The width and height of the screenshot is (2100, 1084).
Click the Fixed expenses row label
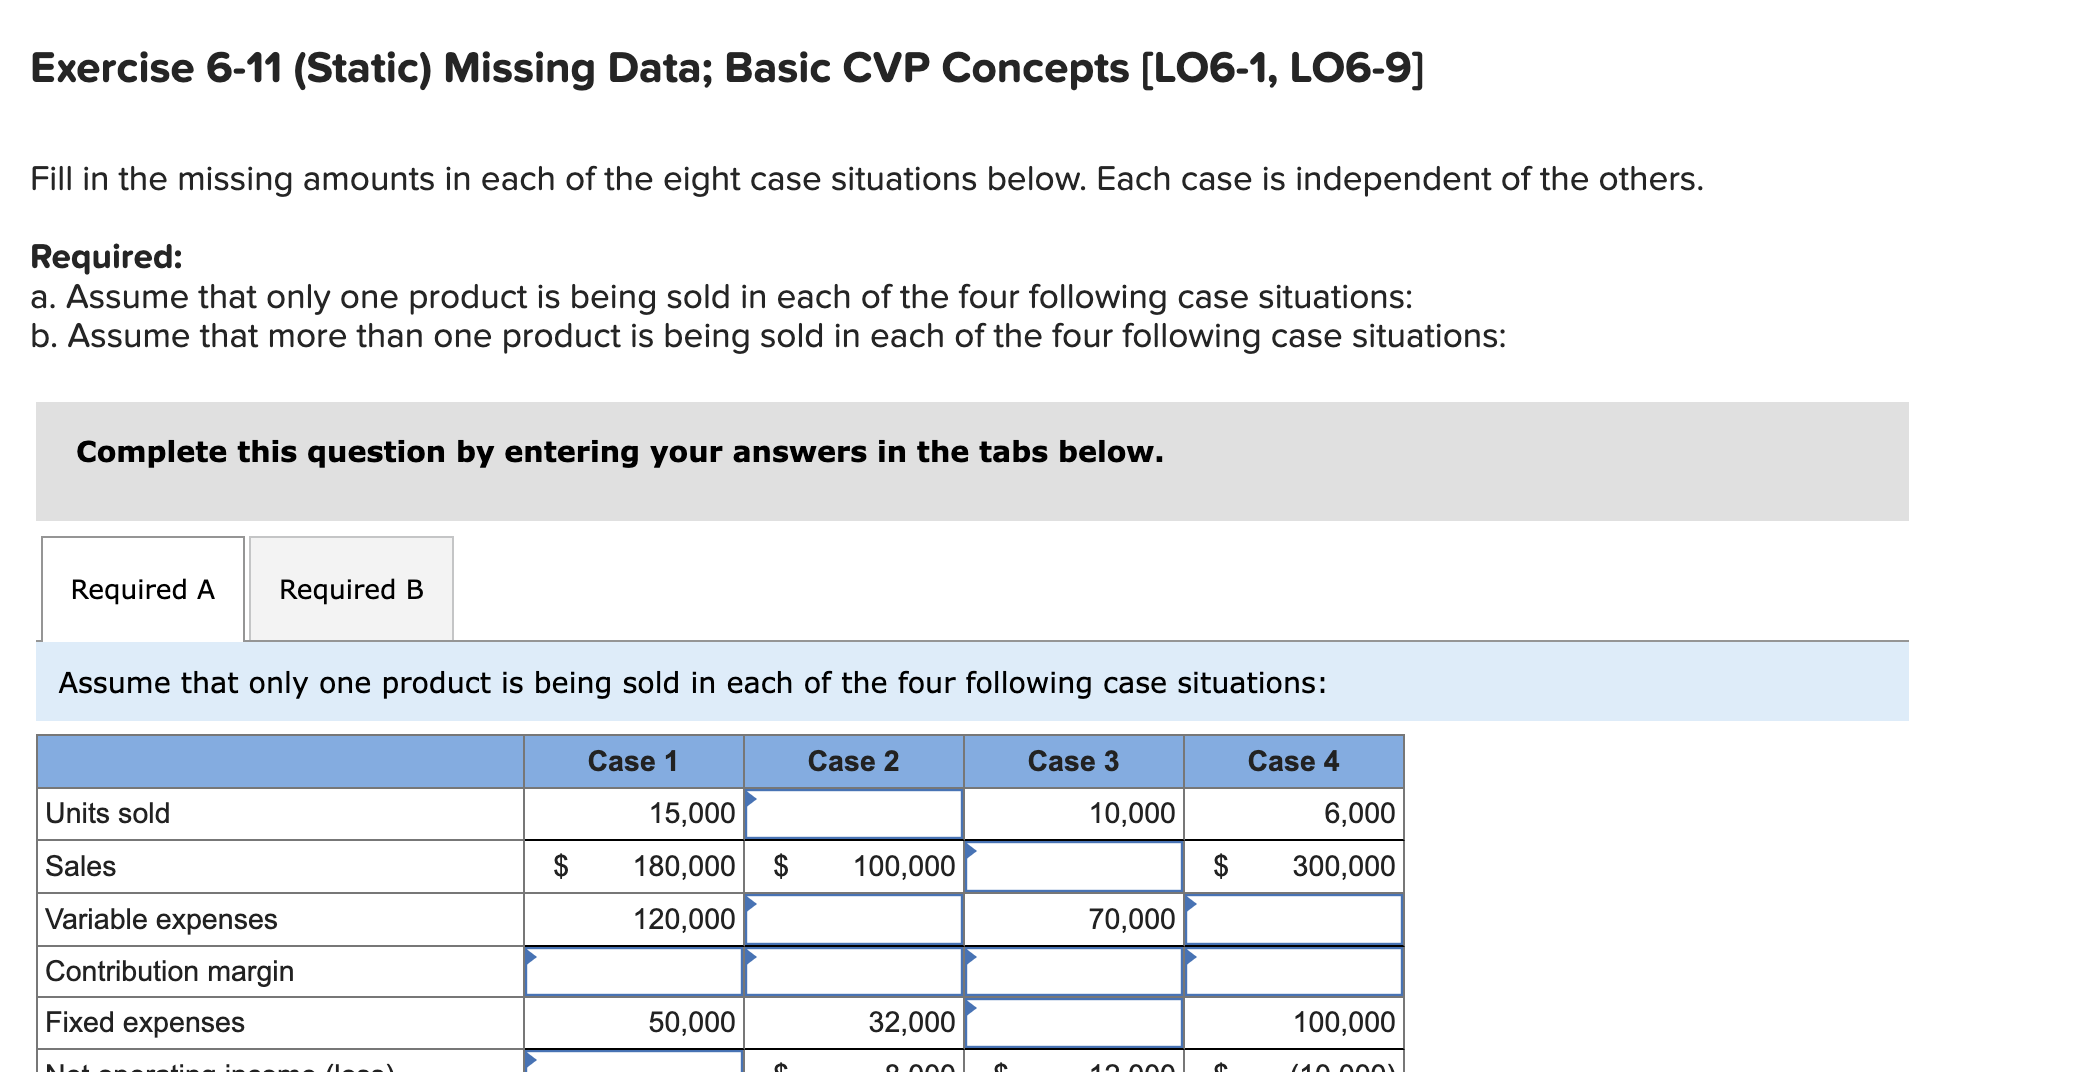coord(143,1021)
